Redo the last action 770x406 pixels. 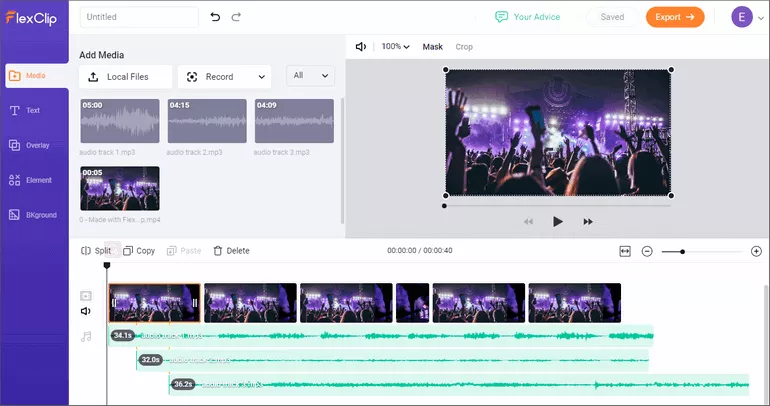(x=236, y=17)
